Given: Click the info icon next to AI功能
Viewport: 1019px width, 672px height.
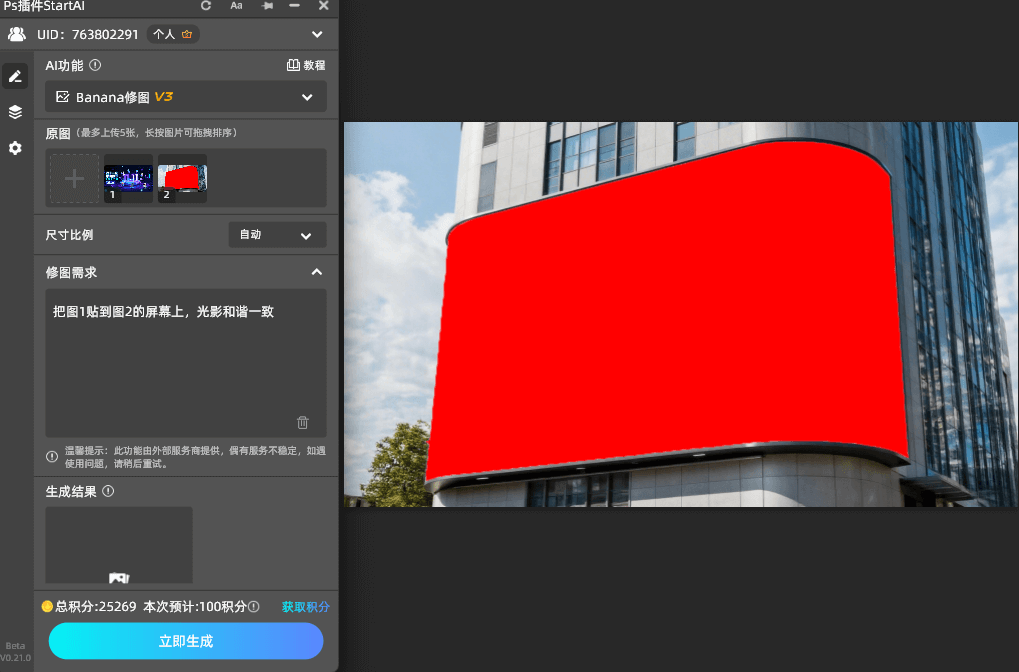Looking at the screenshot, I should [95, 65].
